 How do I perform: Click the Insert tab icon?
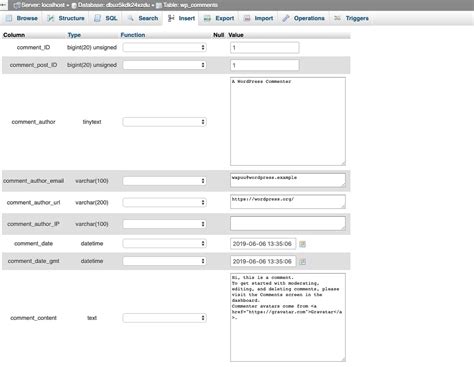pyautogui.click(x=171, y=18)
